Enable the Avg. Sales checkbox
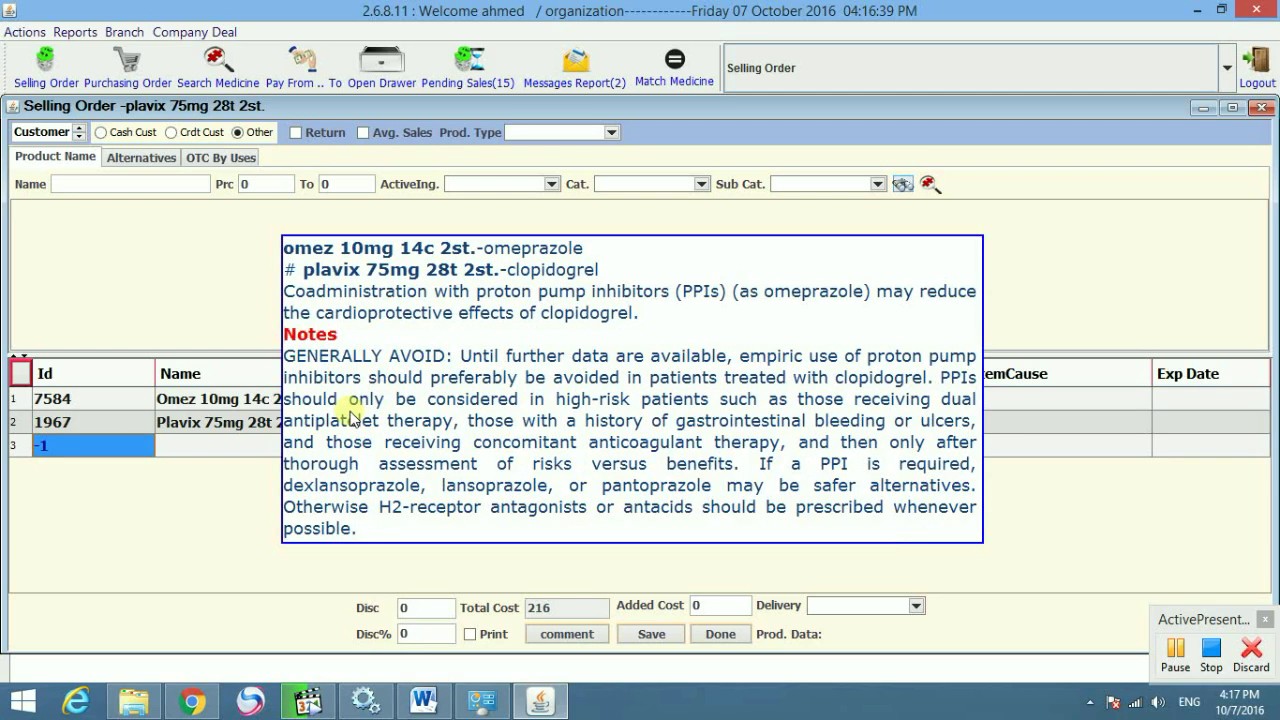Viewport: 1280px width, 720px height. [363, 132]
